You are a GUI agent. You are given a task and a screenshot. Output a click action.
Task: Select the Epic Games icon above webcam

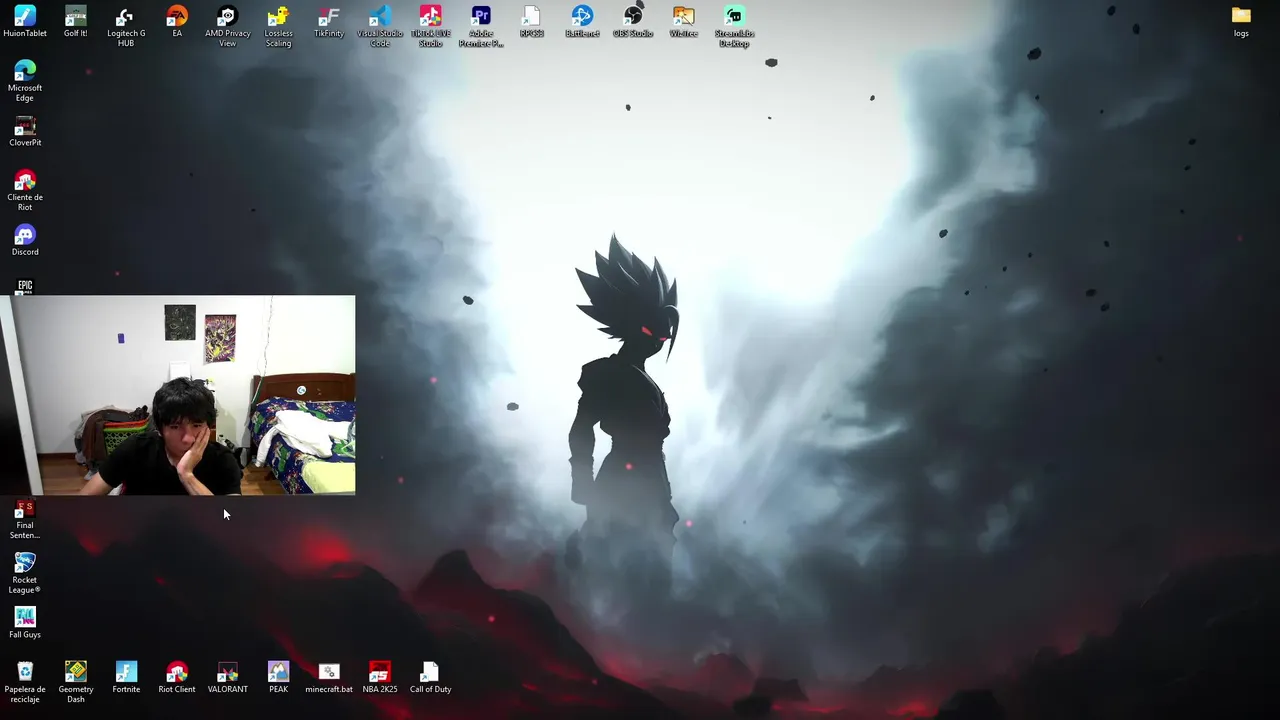25,286
